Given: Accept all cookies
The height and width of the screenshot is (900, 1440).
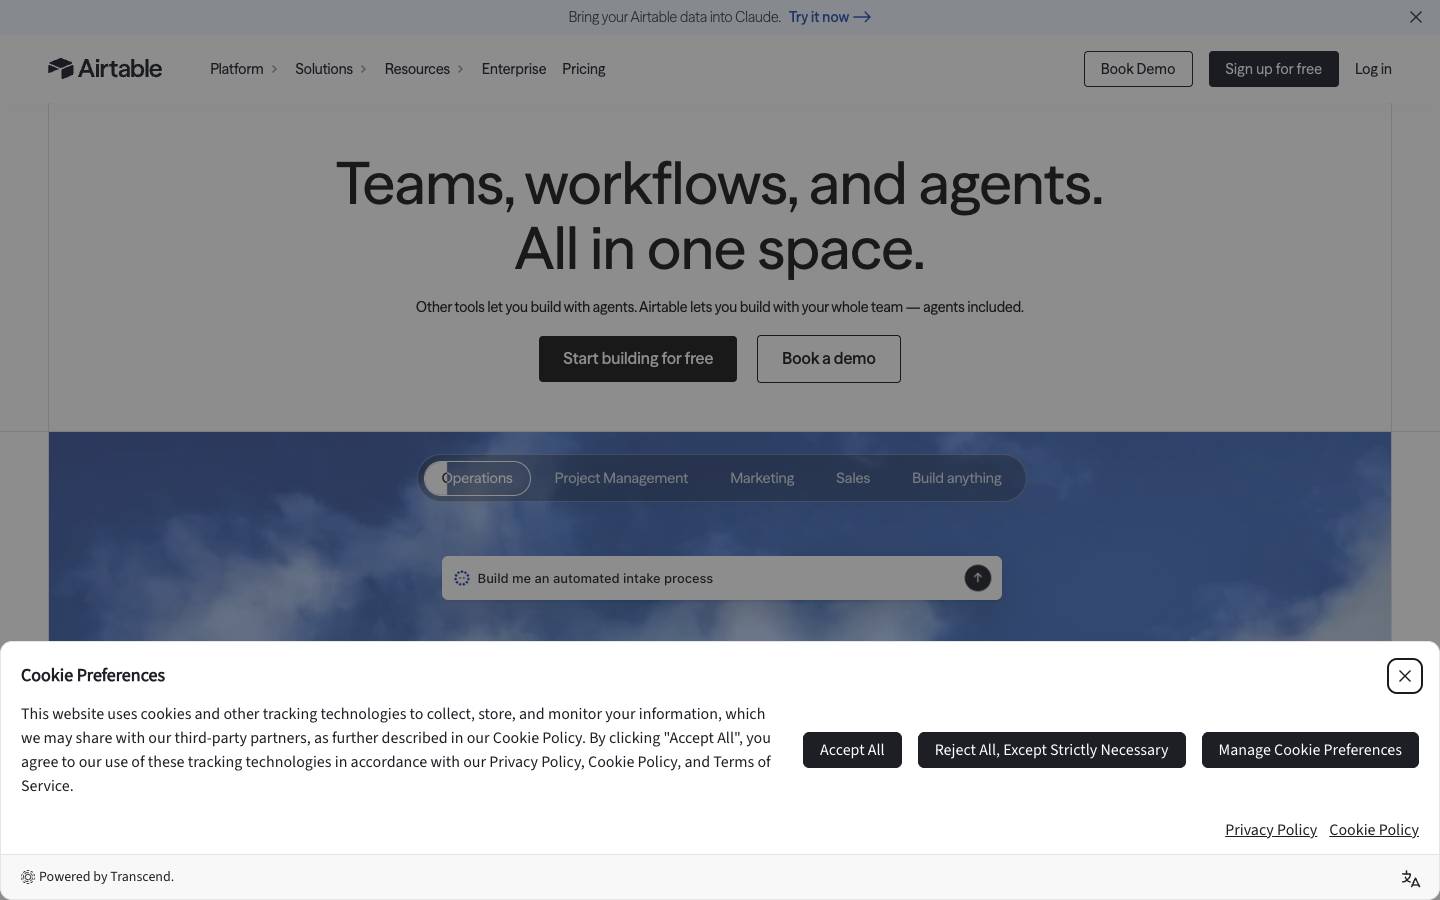Looking at the screenshot, I should coord(852,750).
